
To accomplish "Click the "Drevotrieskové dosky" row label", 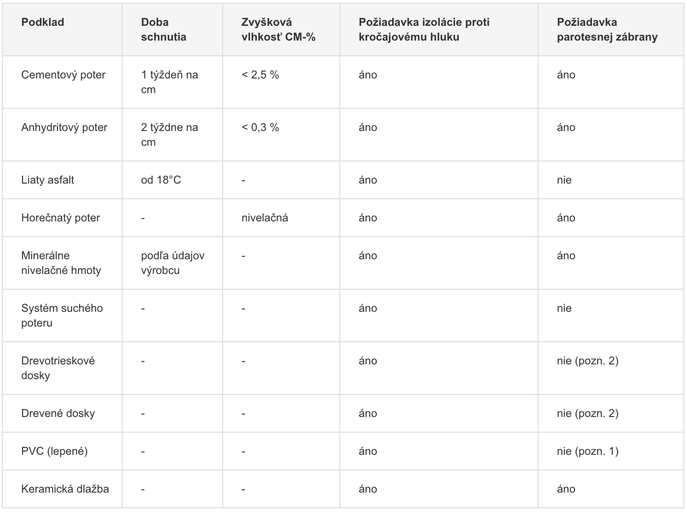I will tap(58, 368).
